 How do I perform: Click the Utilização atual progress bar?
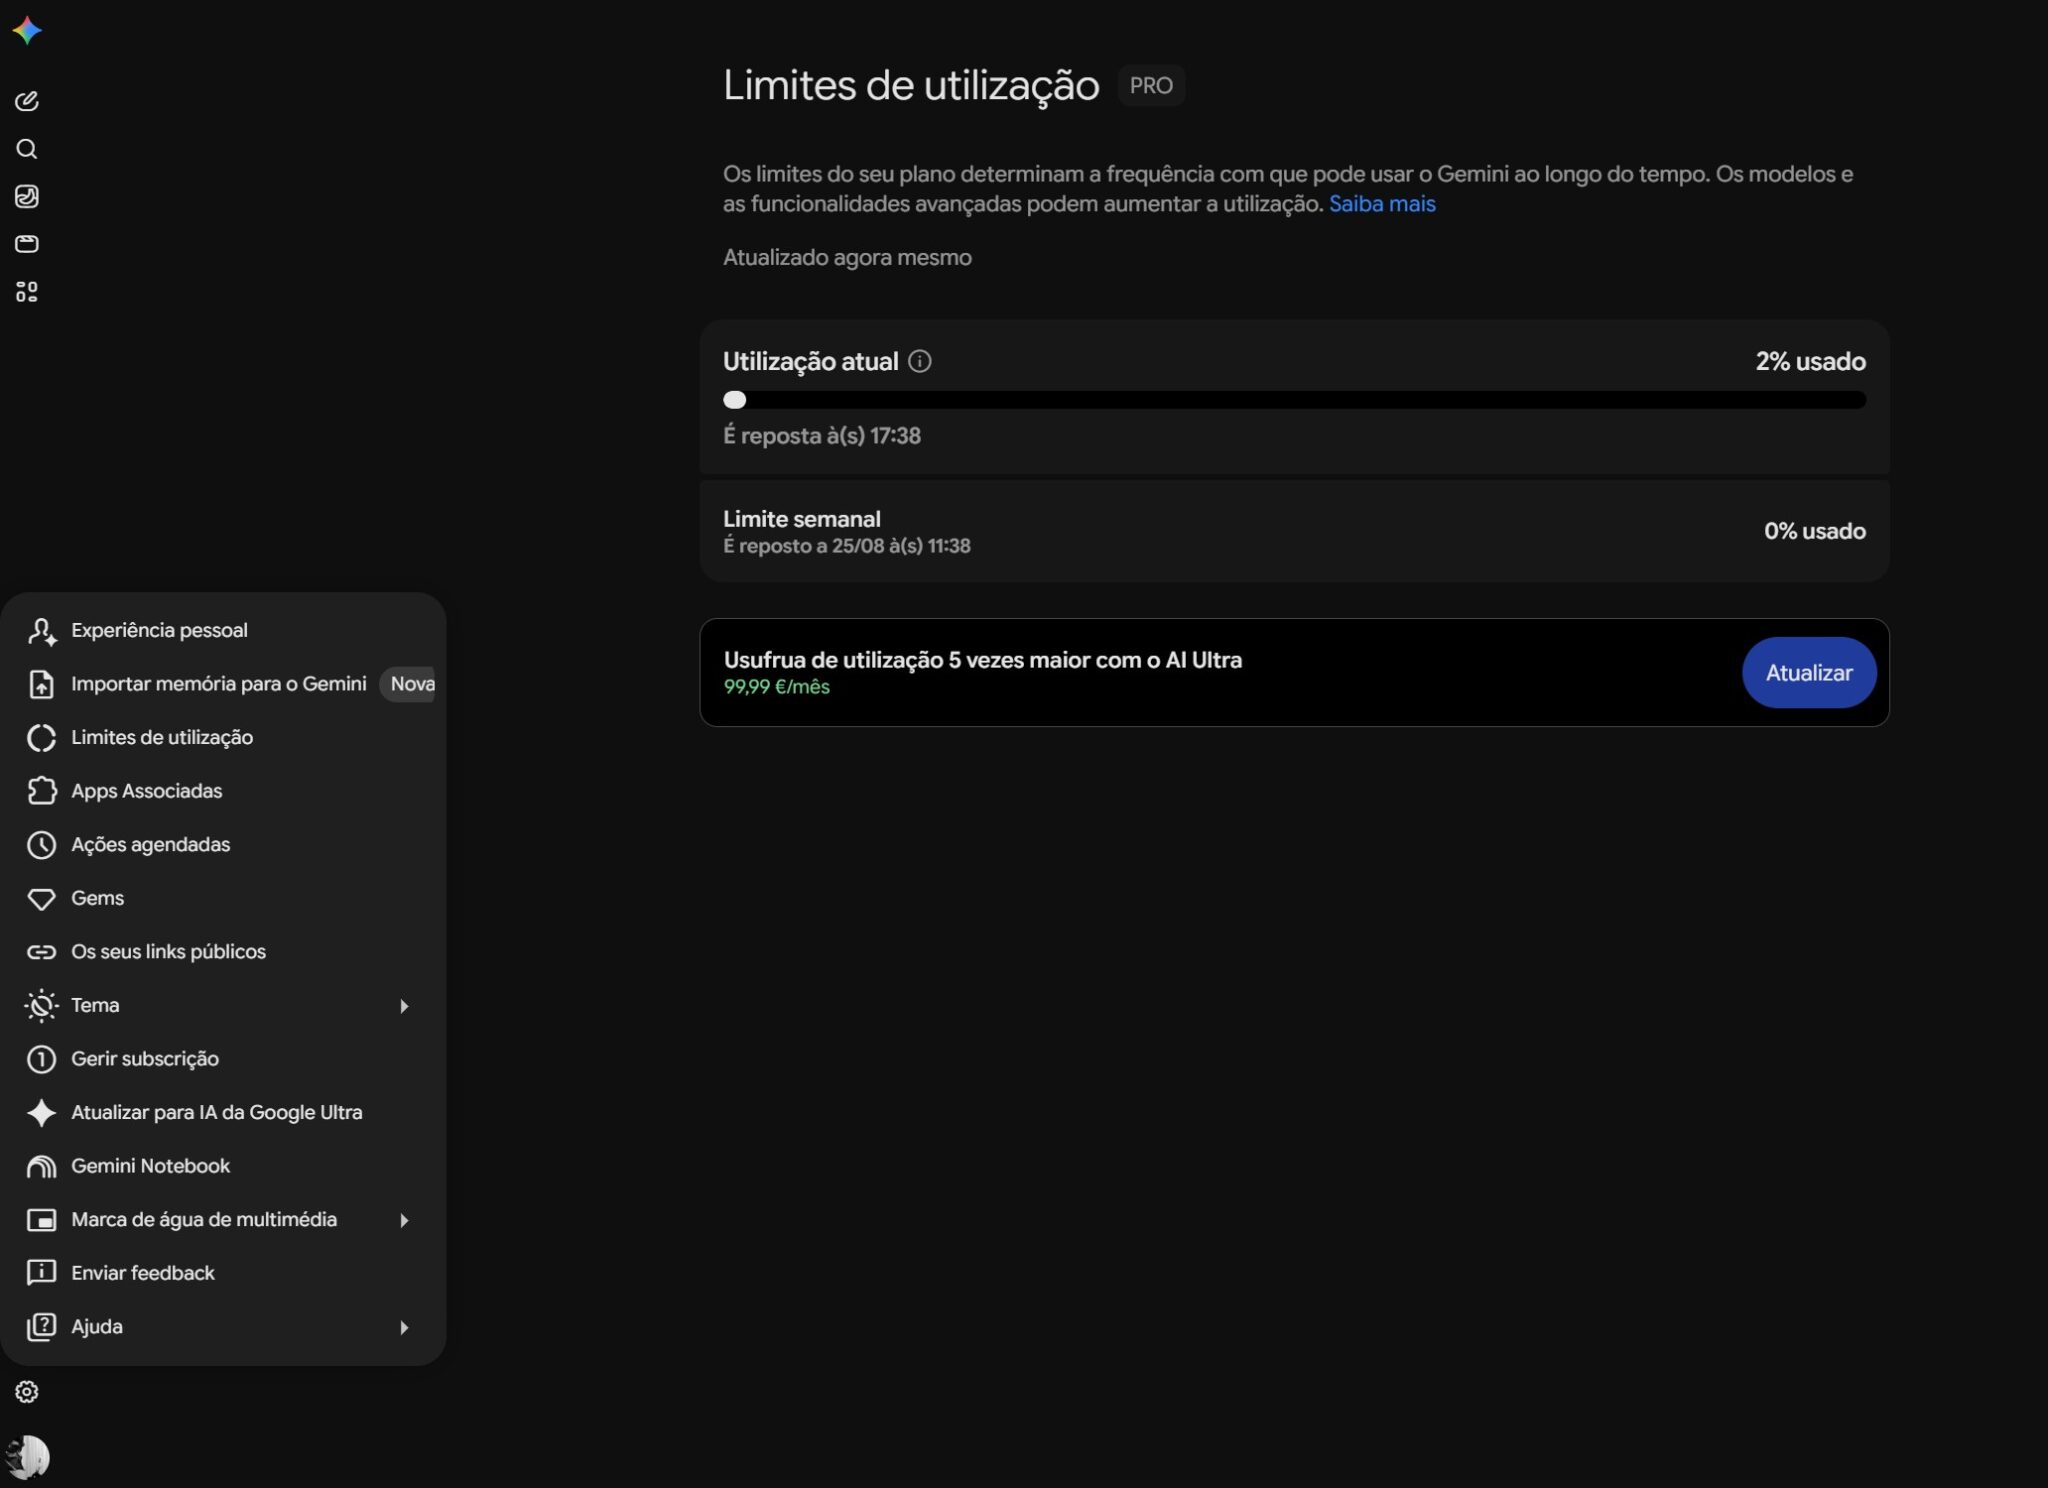pyautogui.click(x=1294, y=400)
